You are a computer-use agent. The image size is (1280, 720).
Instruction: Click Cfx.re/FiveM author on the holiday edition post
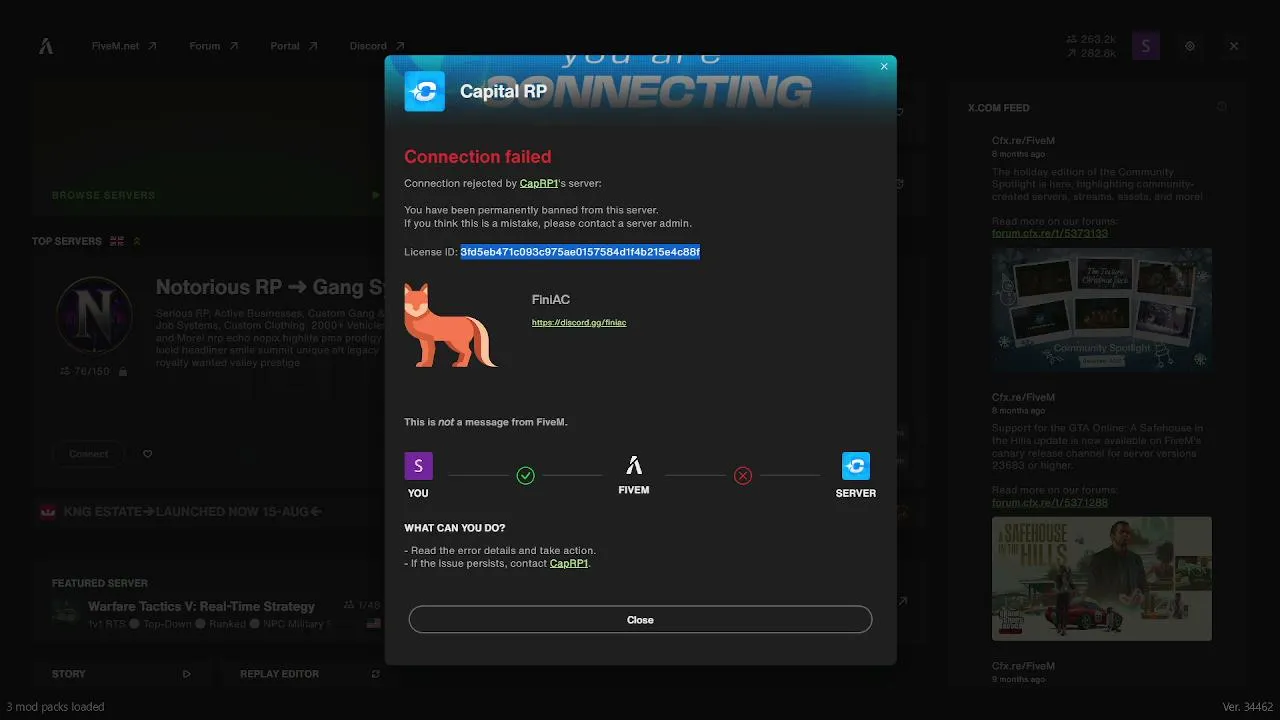pyautogui.click(x=1023, y=141)
